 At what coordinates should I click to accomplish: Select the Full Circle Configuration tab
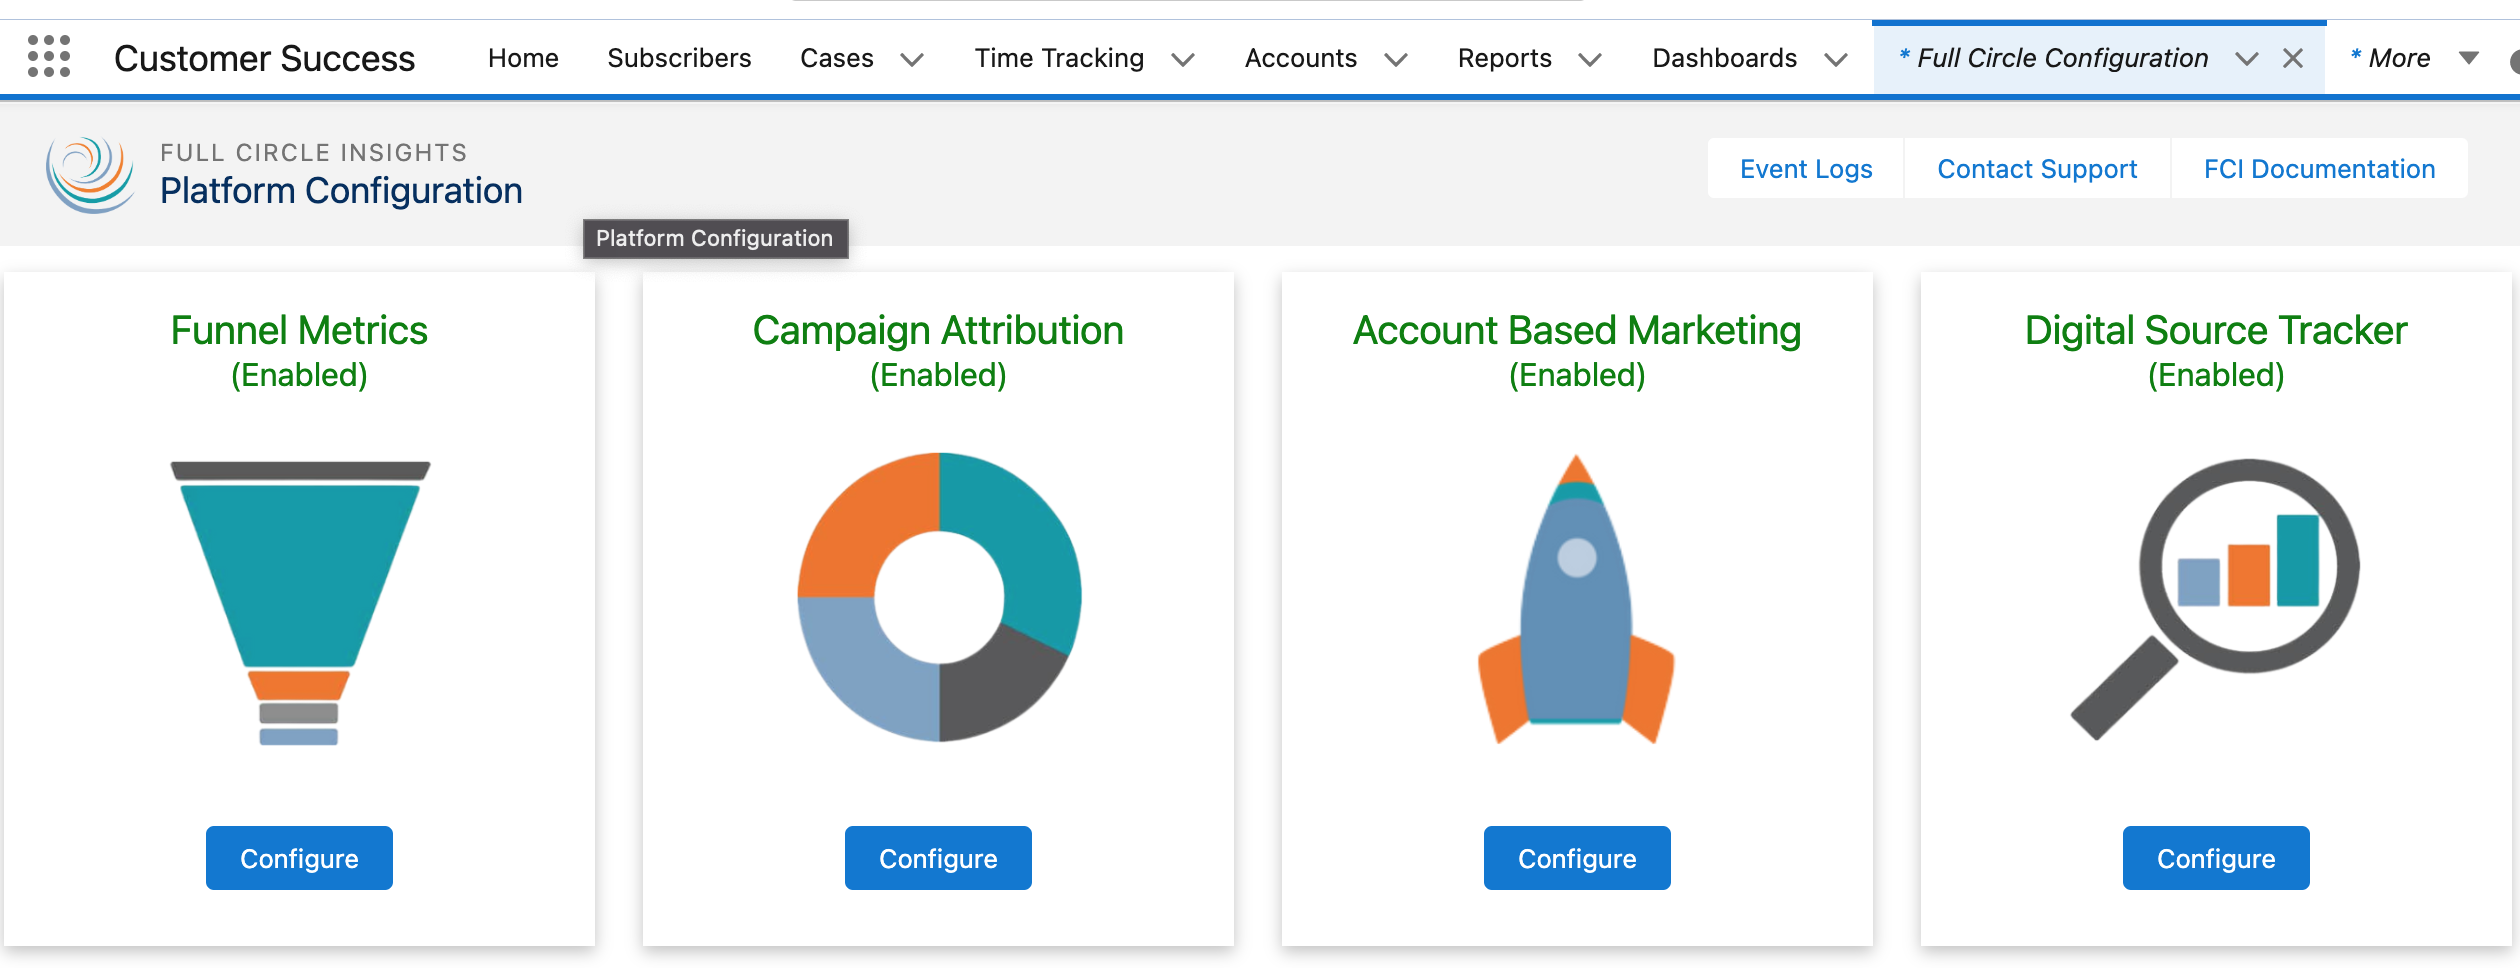click(x=2054, y=58)
